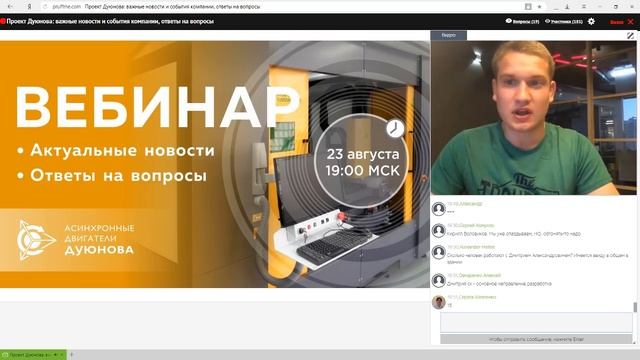The height and width of the screenshot is (360, 640).
Task: Click the chat vertical scrollbar thumb
Action: pos(635,307)
